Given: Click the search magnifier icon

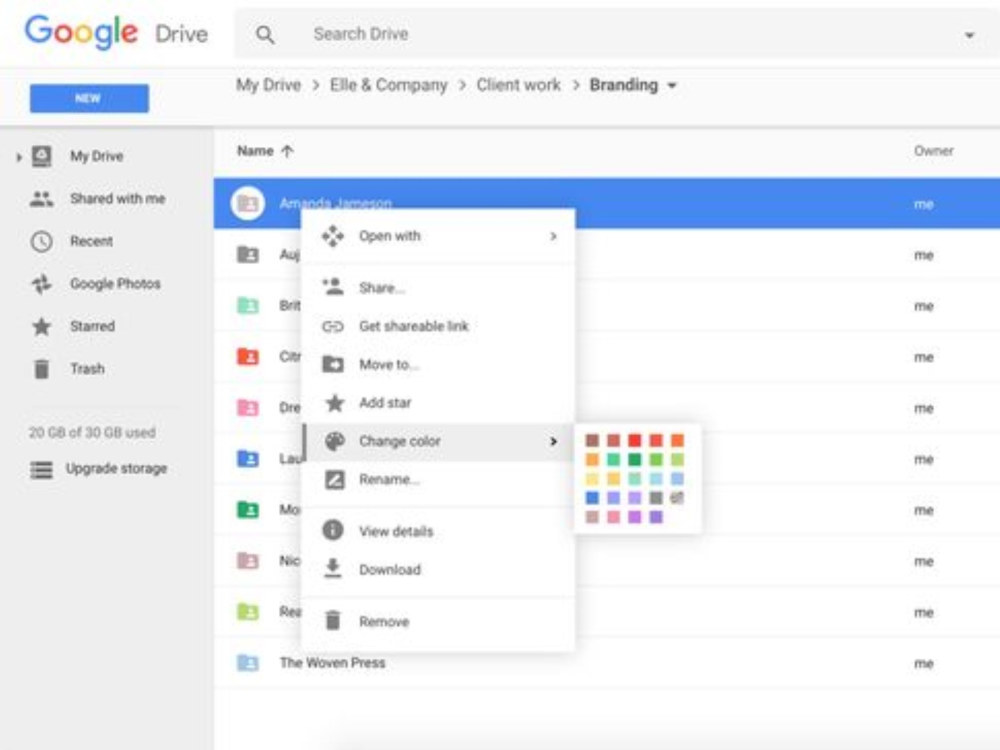Looking at the screenshot, I should pyautogui.click(x=265, y=34).
